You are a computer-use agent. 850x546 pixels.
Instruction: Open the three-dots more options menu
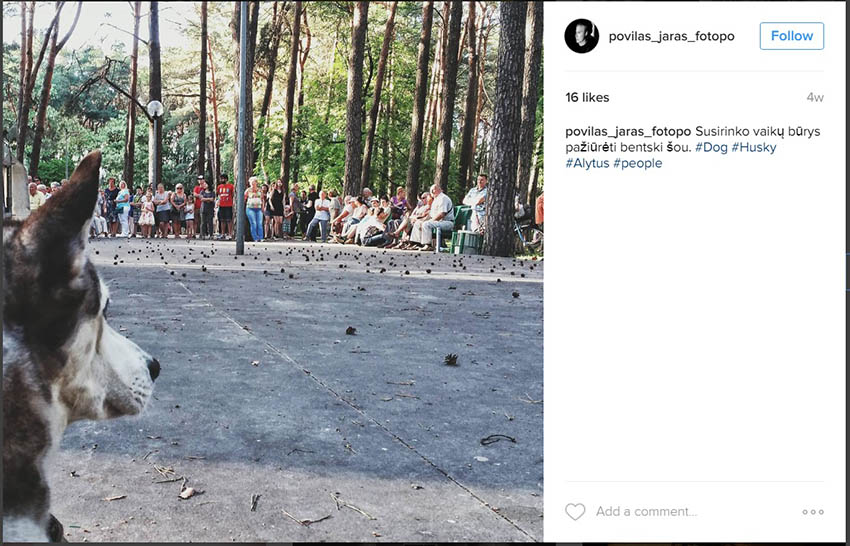[x=813, y=512]
